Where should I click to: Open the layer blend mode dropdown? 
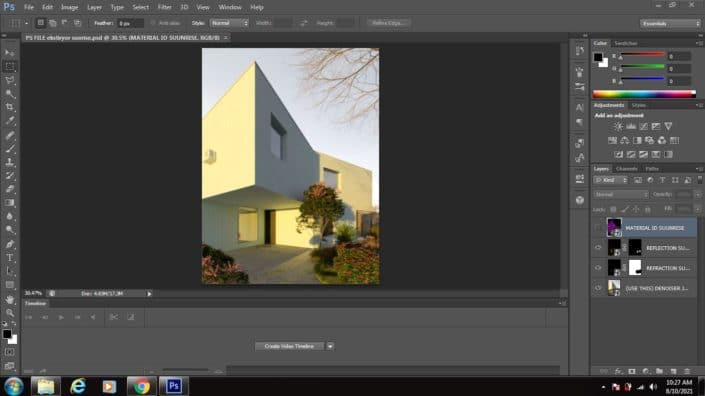[x=621, y=195]
